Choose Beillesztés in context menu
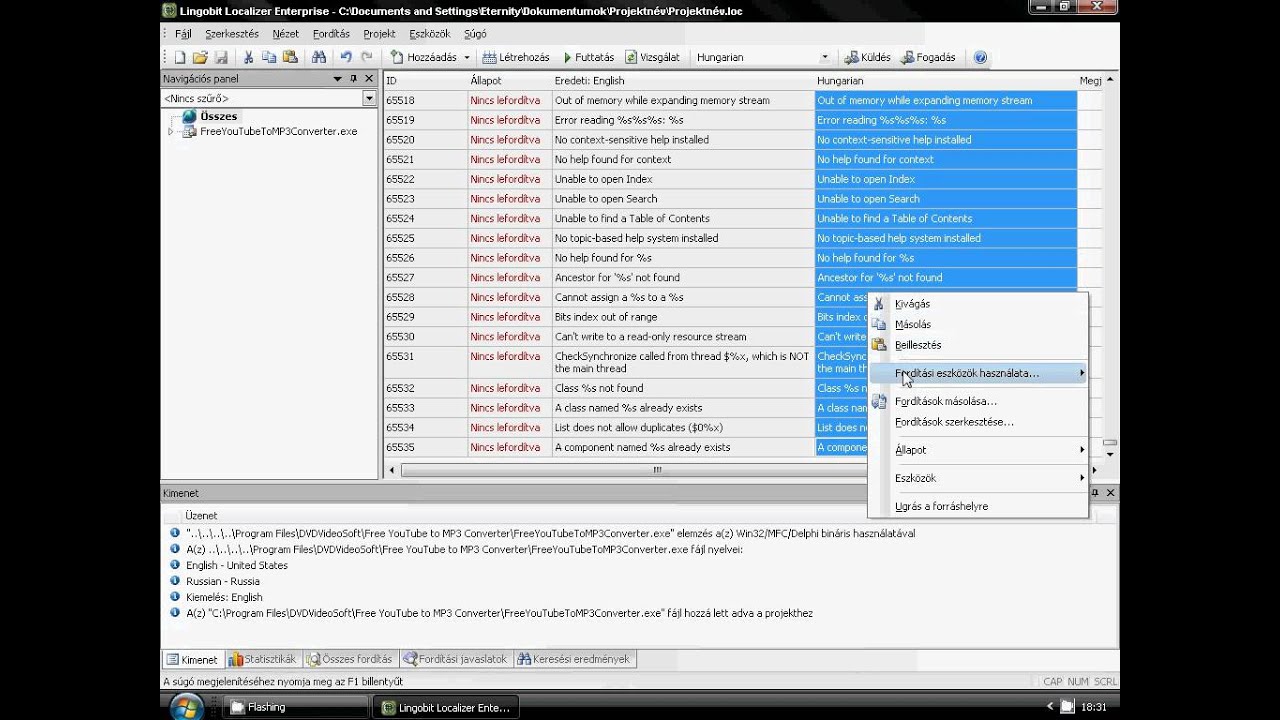 [978, 345]
